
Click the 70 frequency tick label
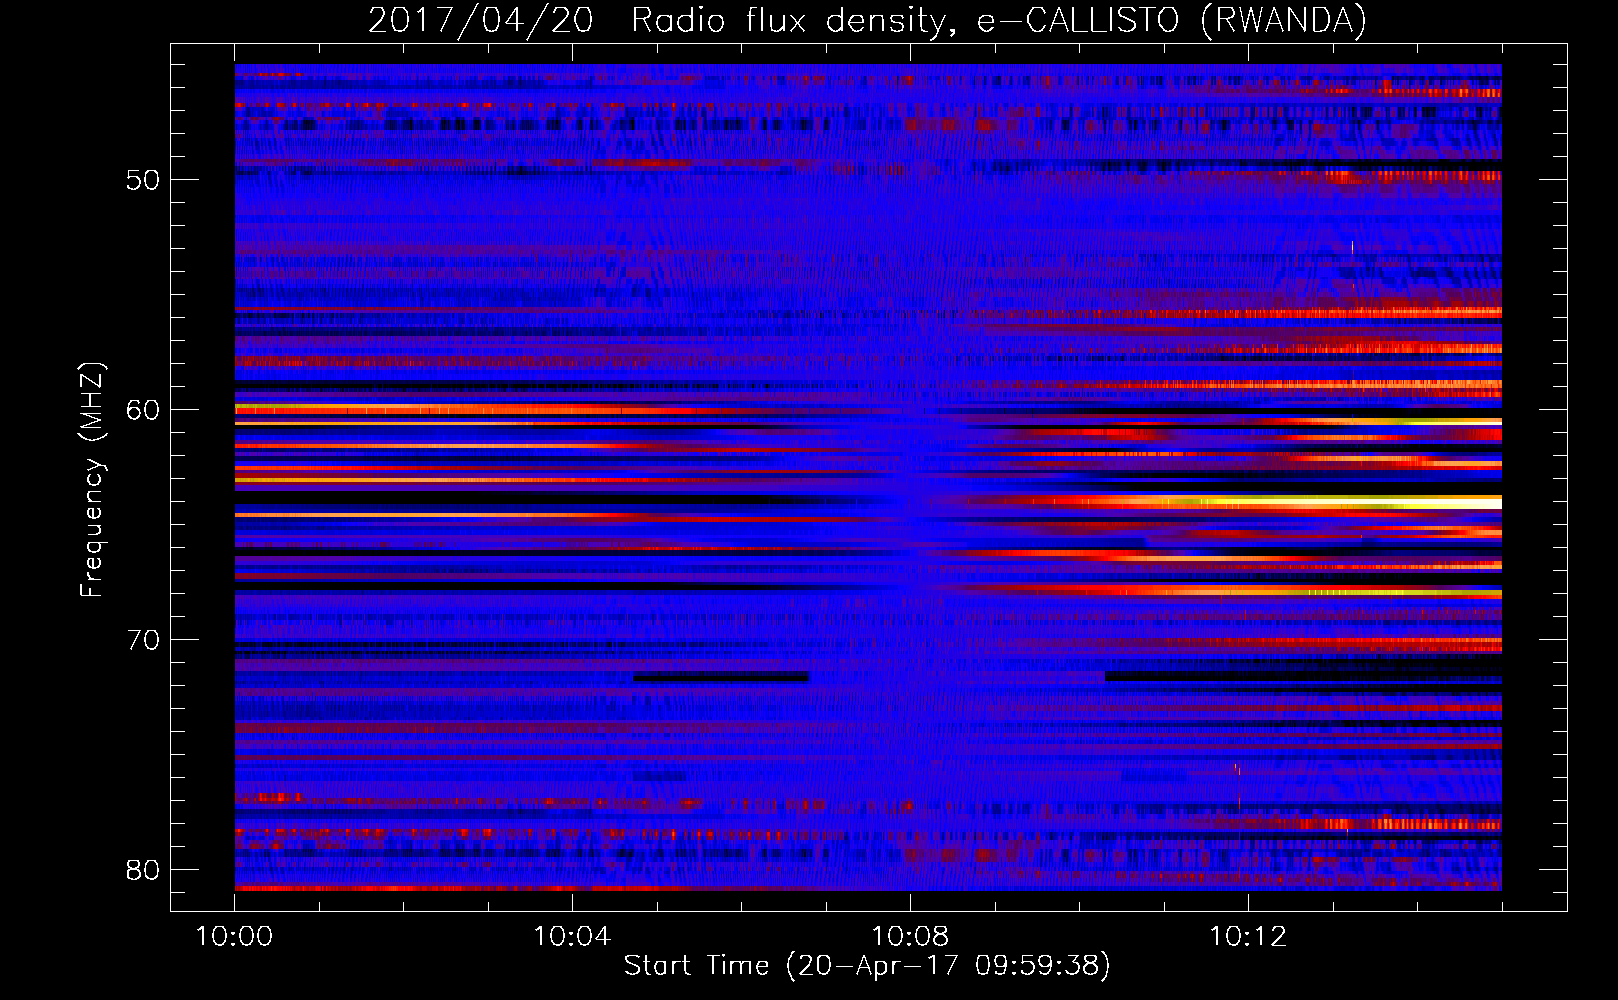pos(143,640)
